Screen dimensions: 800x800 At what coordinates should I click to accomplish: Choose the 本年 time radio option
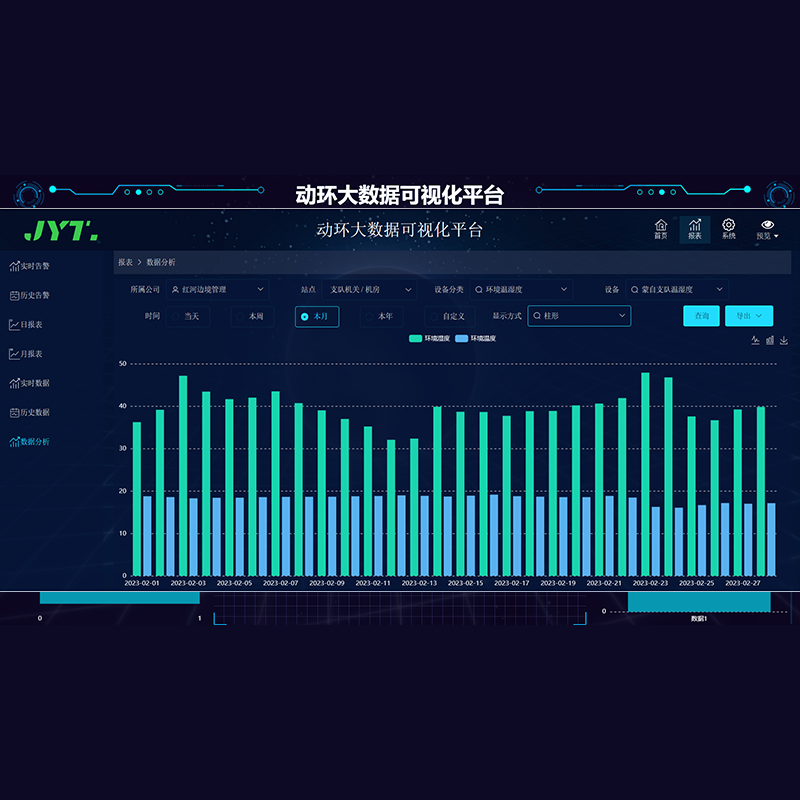pyautogui.click(x=383, y=316)
